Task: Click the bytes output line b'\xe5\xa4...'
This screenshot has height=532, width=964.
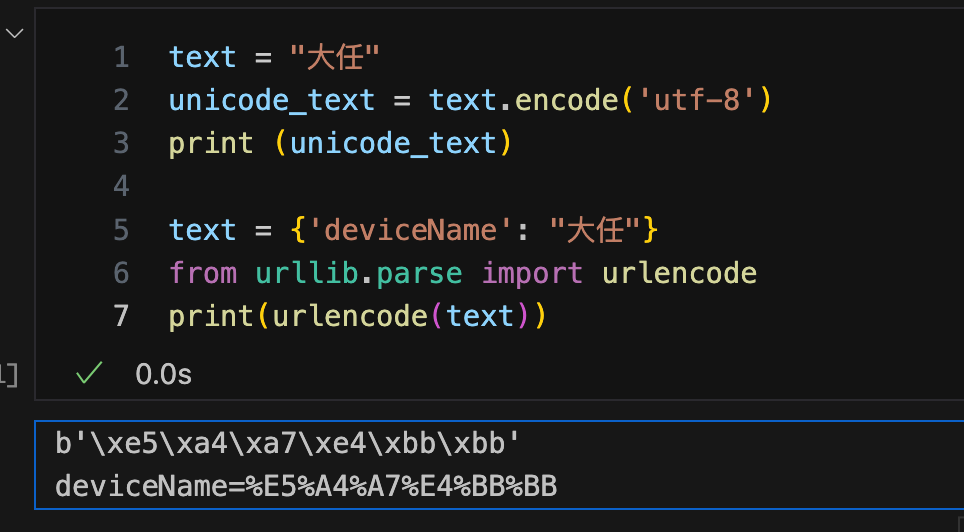Action: click(x=288, y=443)
